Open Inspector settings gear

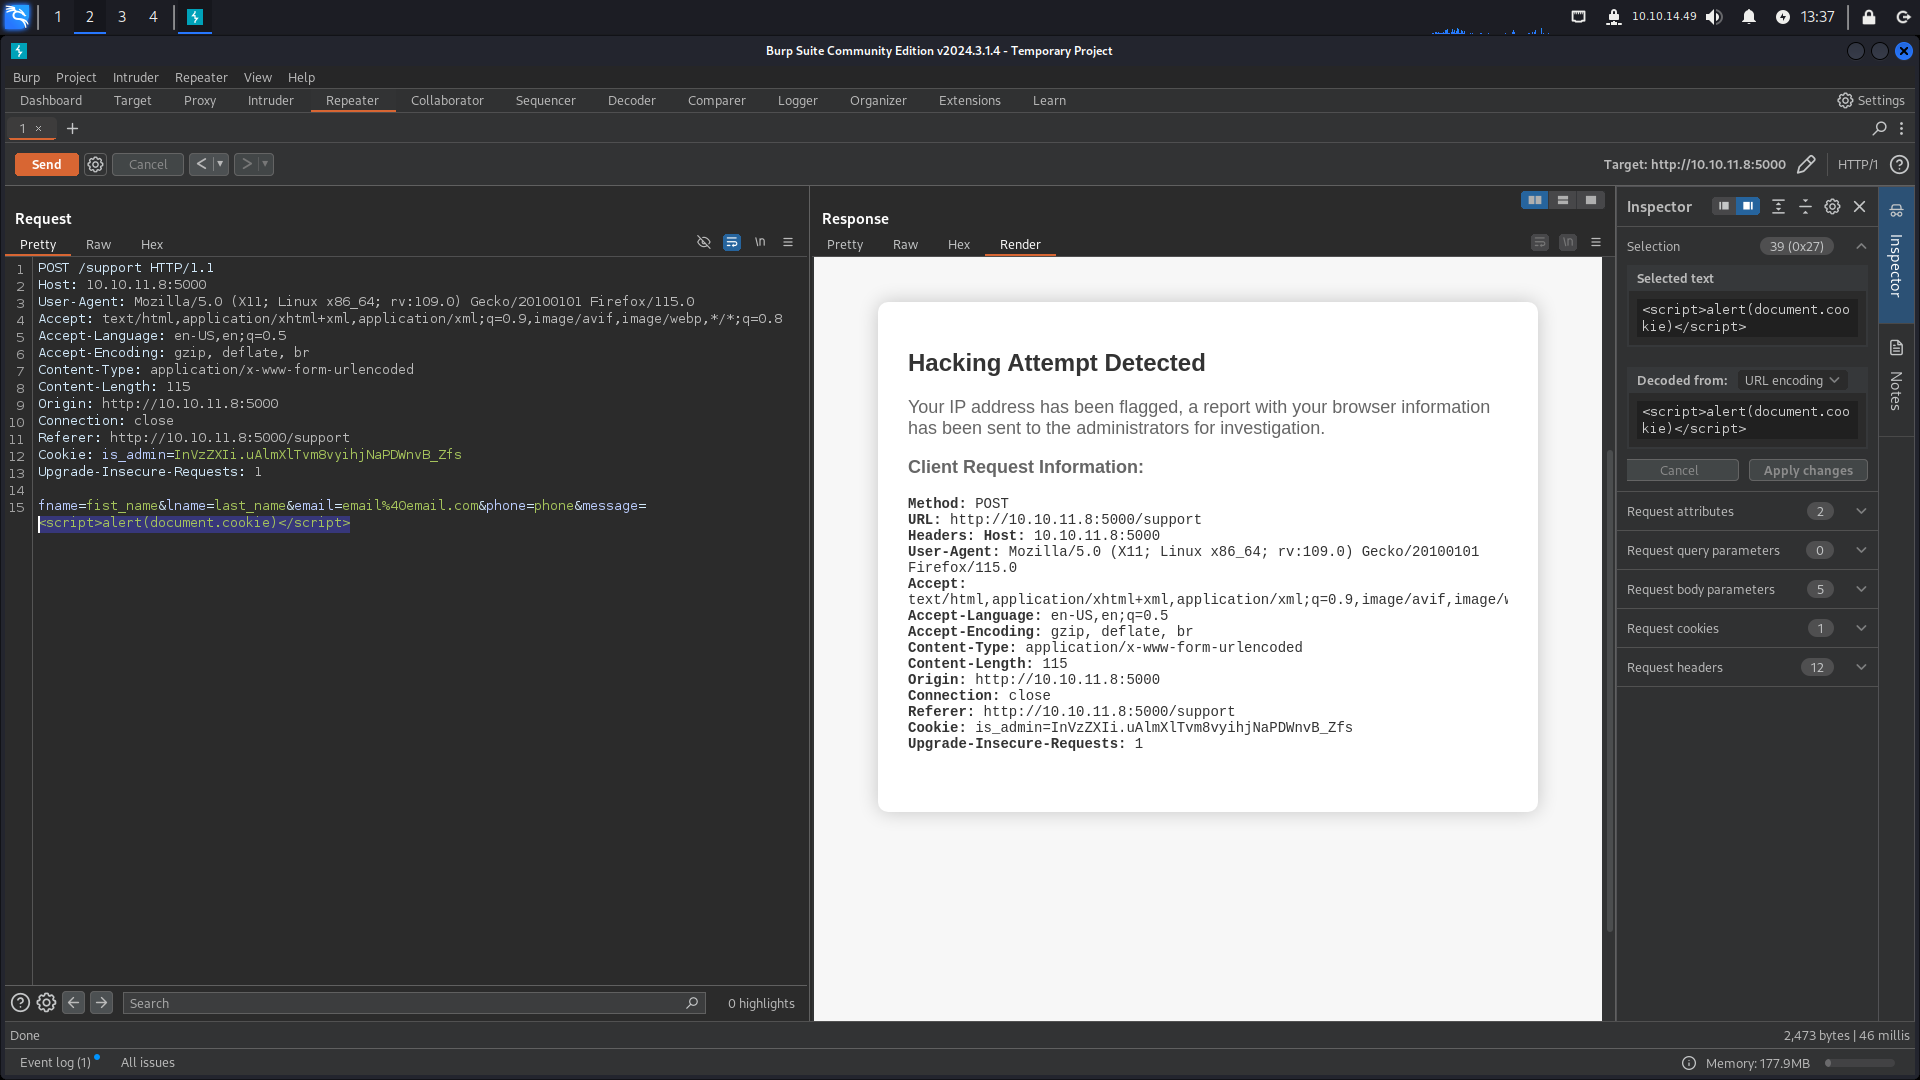tap(1832, 206)
